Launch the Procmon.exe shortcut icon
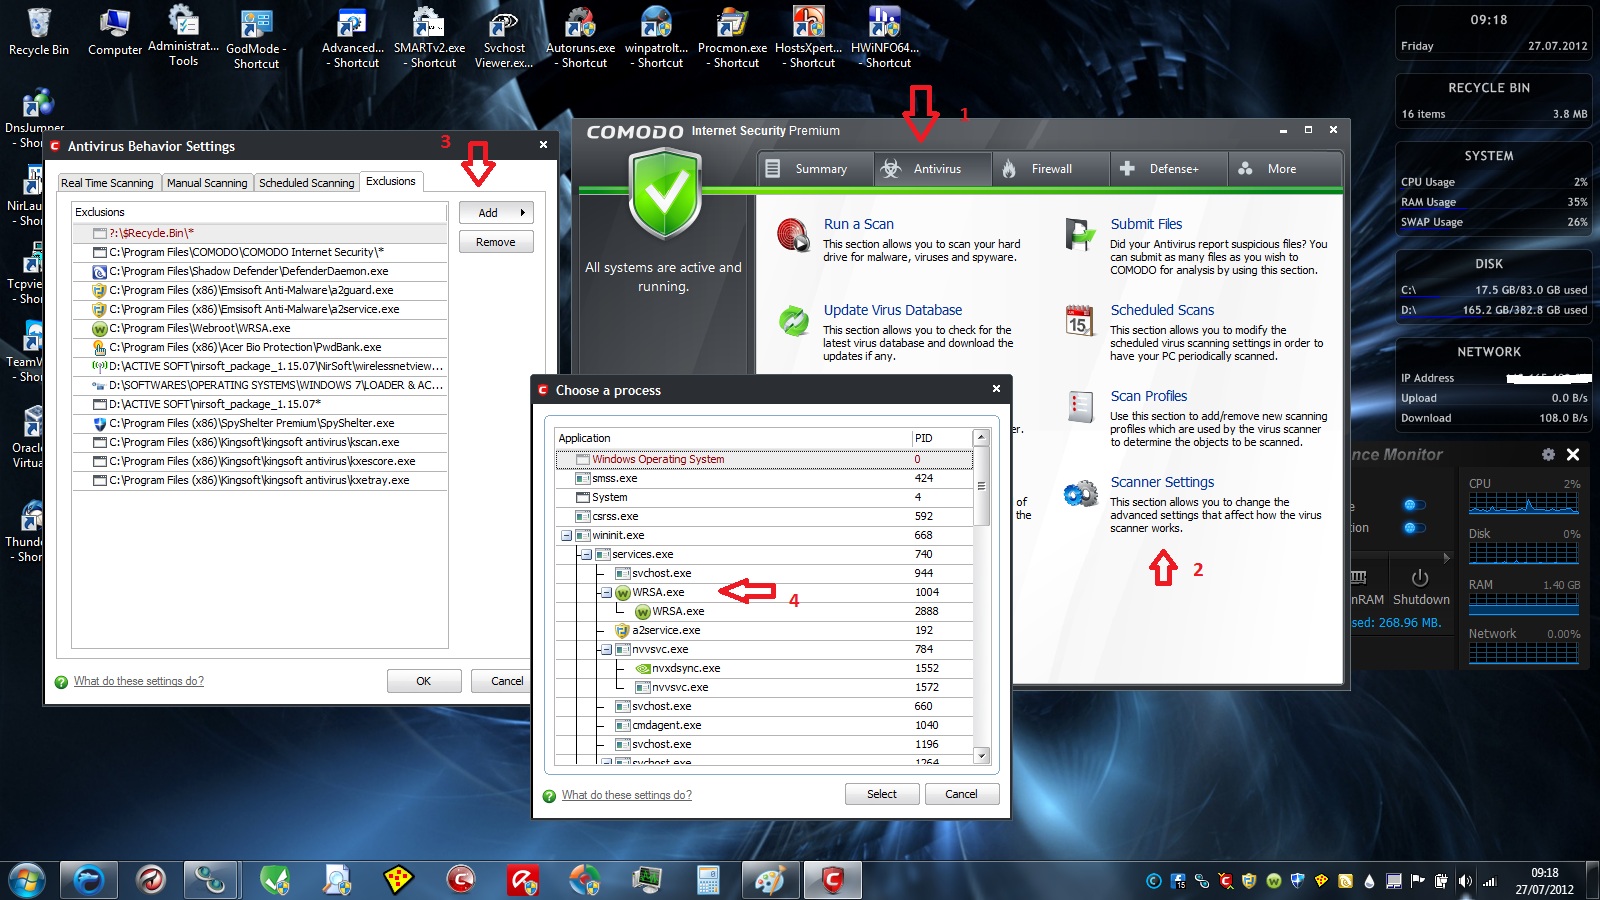 [732, 38]
